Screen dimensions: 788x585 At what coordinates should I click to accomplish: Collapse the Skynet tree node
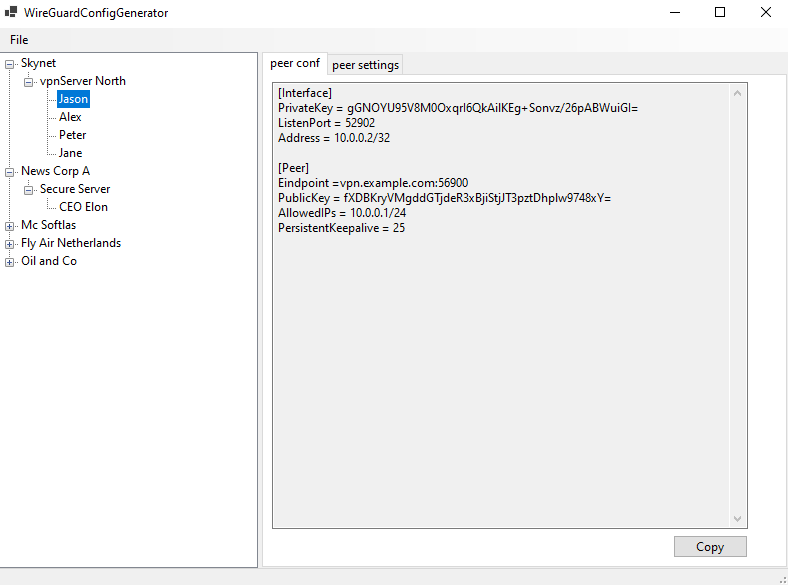[x=10, y=64]
